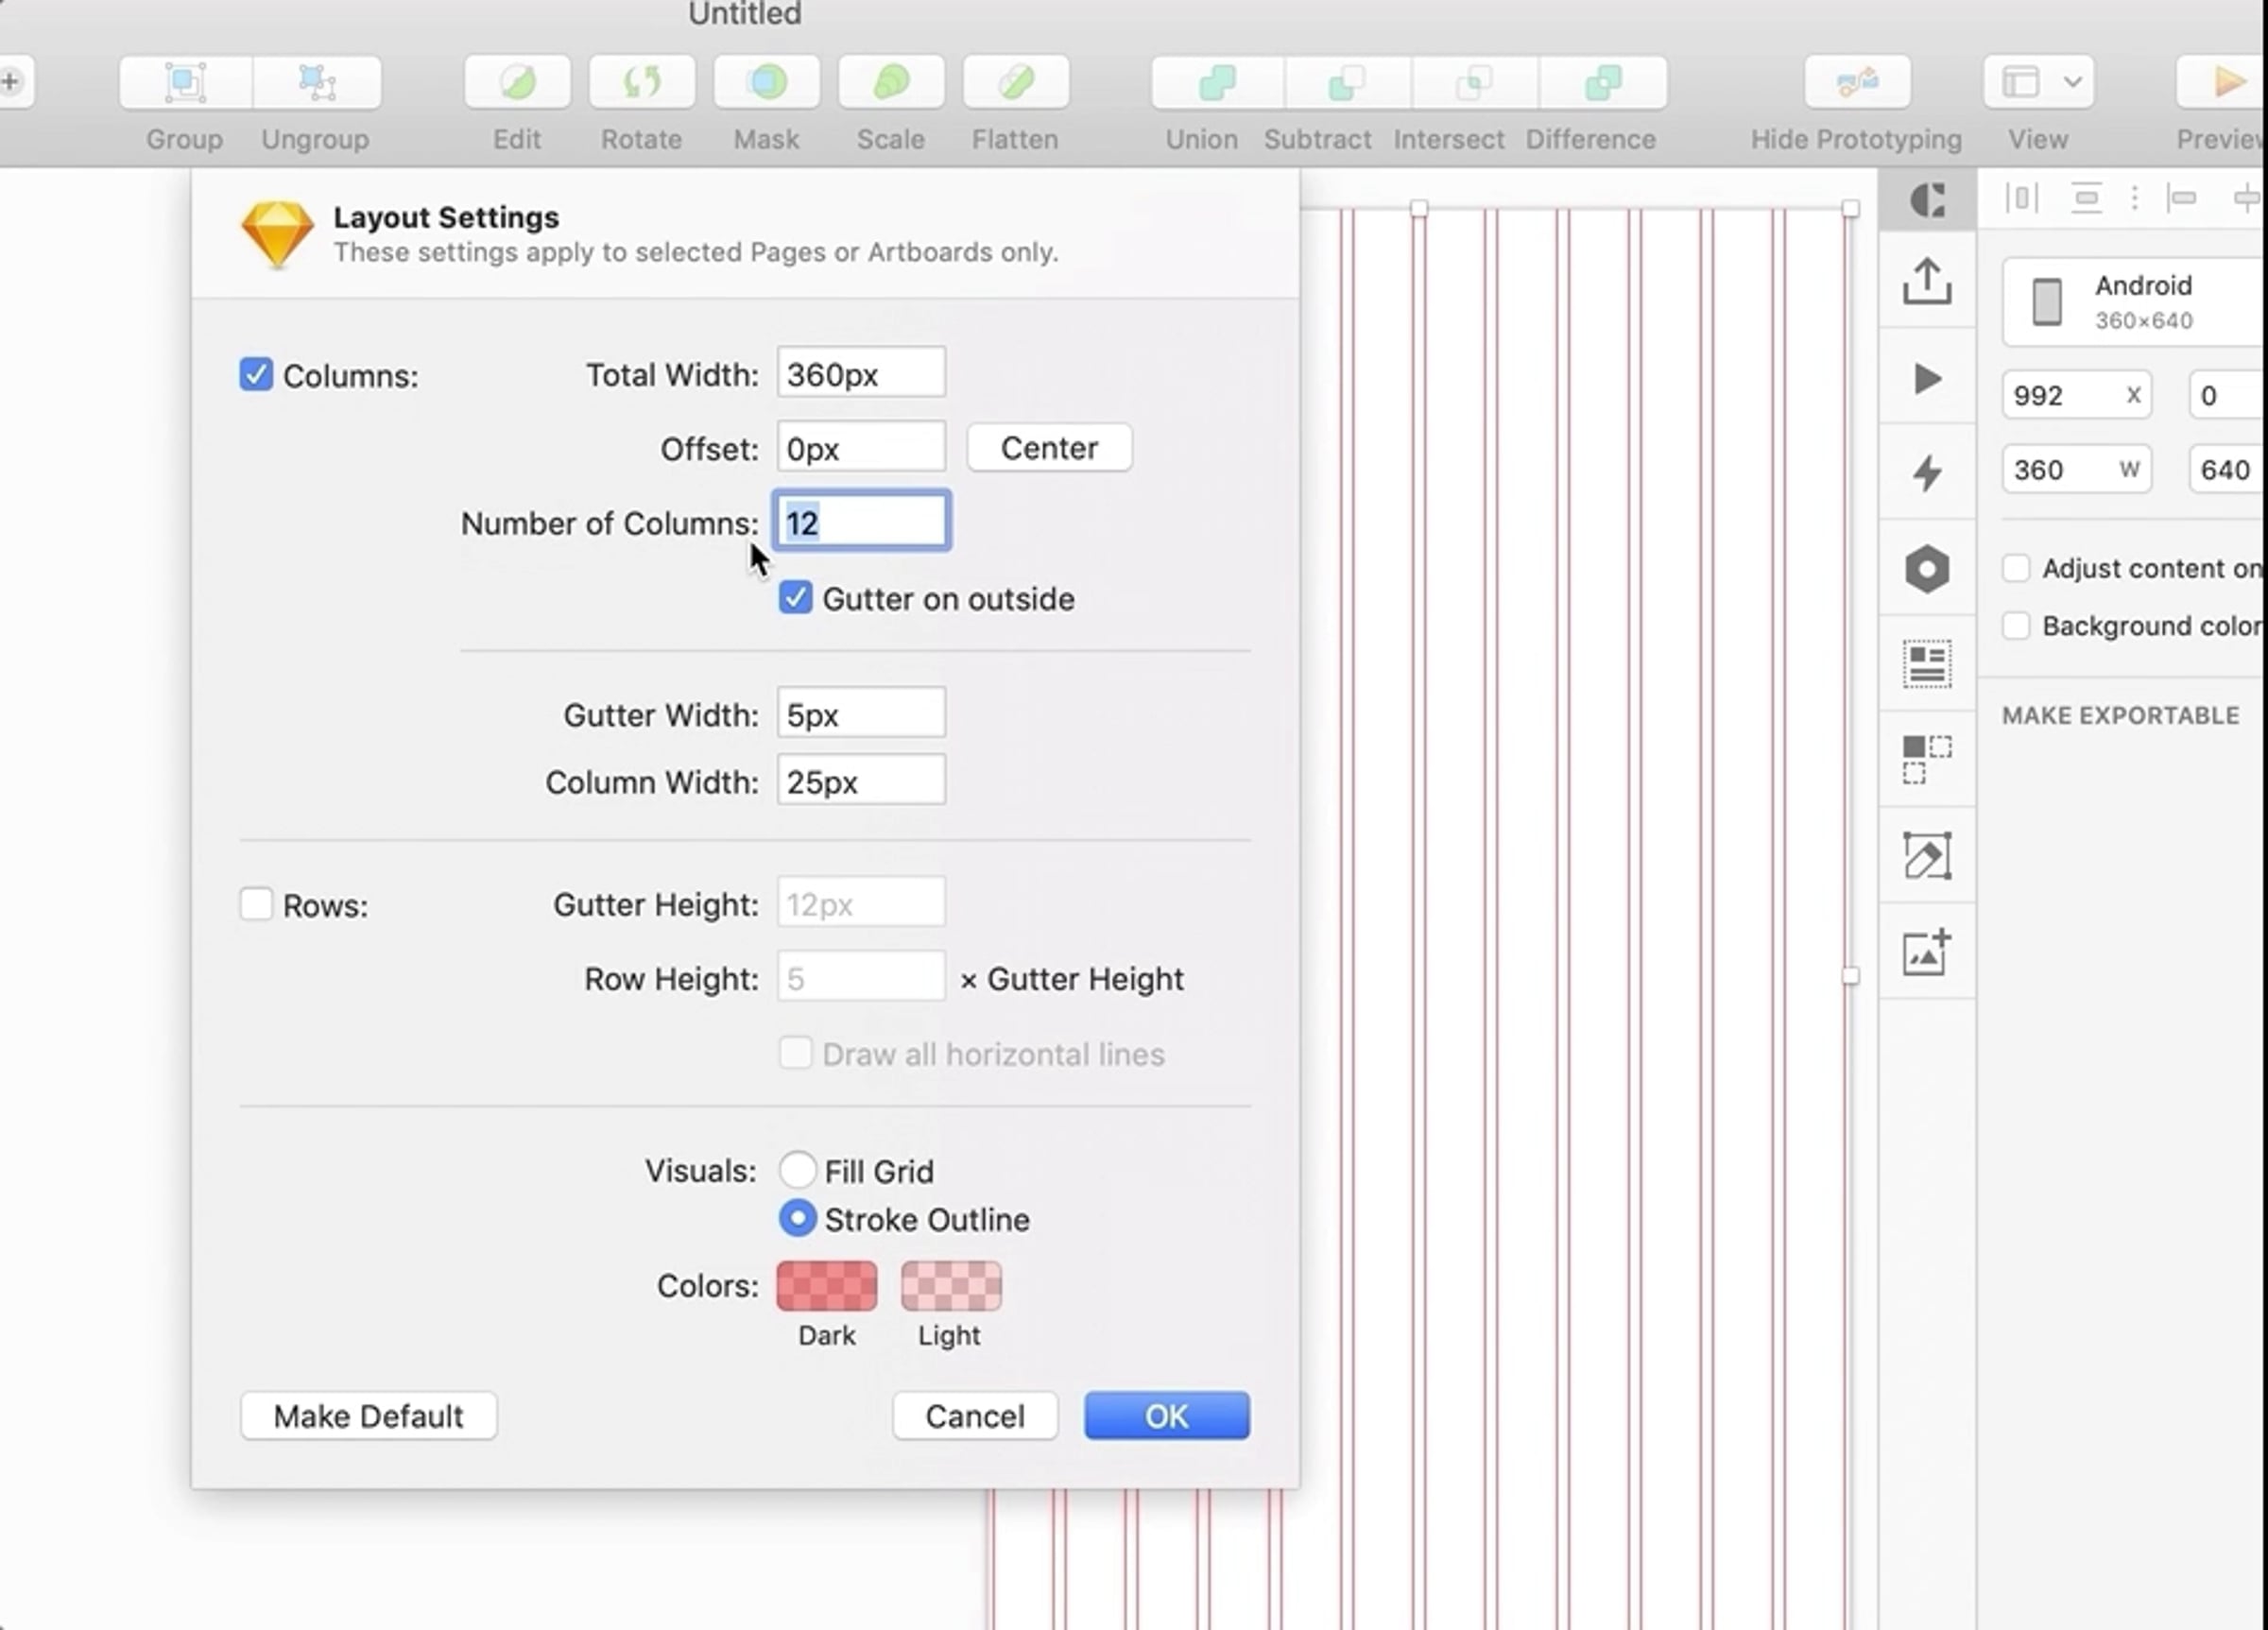2268x1630 pixels.
Task: Enable the Rows checkbox
Action: [256, 904]
